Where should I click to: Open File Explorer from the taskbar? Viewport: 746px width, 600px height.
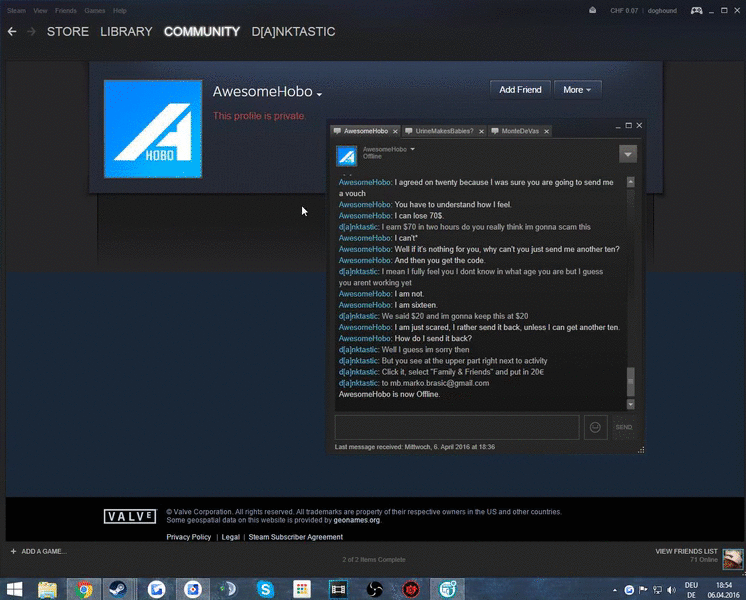point(48,590)
